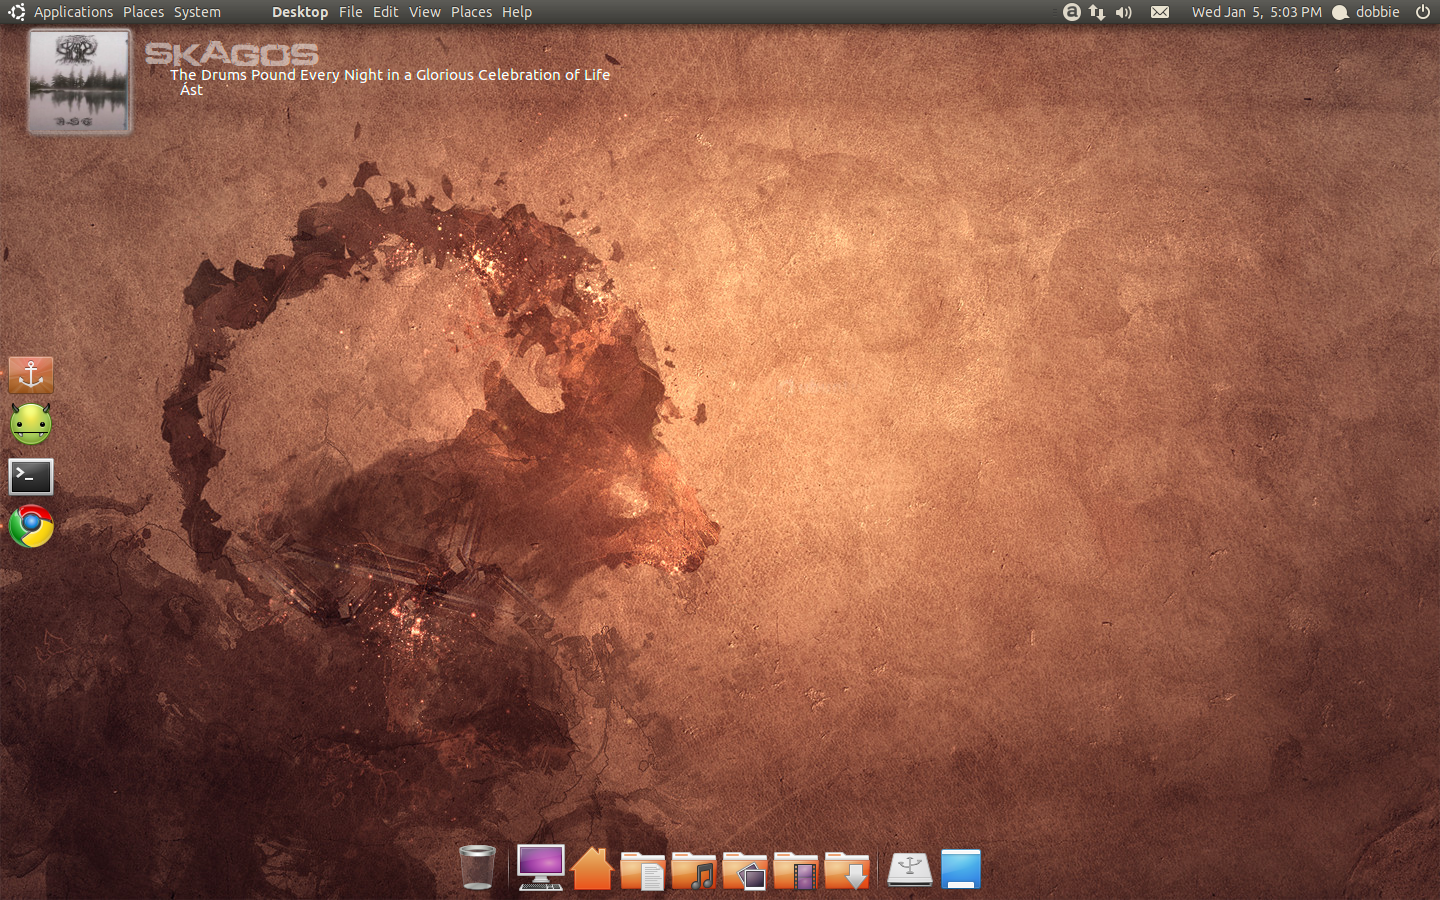Open the sound volume indicator
This screenshot has width=1440, height=900.
pyautogui.click(x=1124, y=12)
